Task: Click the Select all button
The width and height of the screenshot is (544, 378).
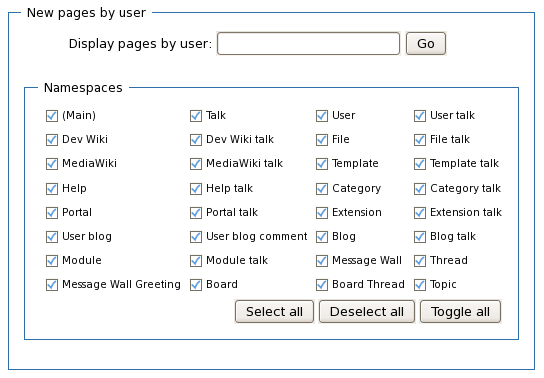Action: 274,312
